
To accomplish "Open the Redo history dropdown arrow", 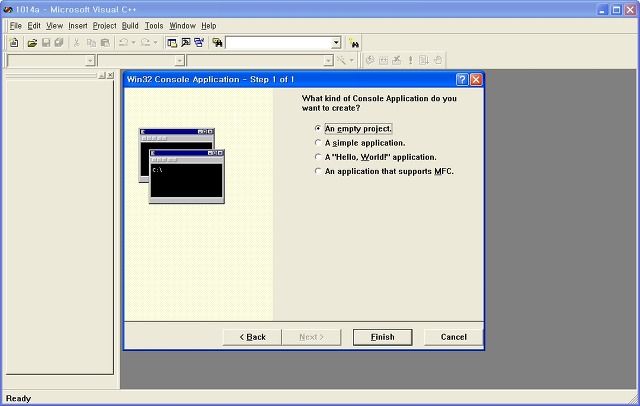I will pos(155,42).
